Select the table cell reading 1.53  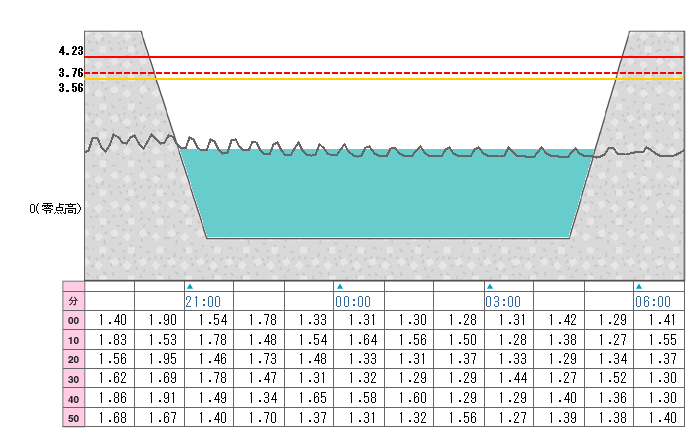click(159, 340)
